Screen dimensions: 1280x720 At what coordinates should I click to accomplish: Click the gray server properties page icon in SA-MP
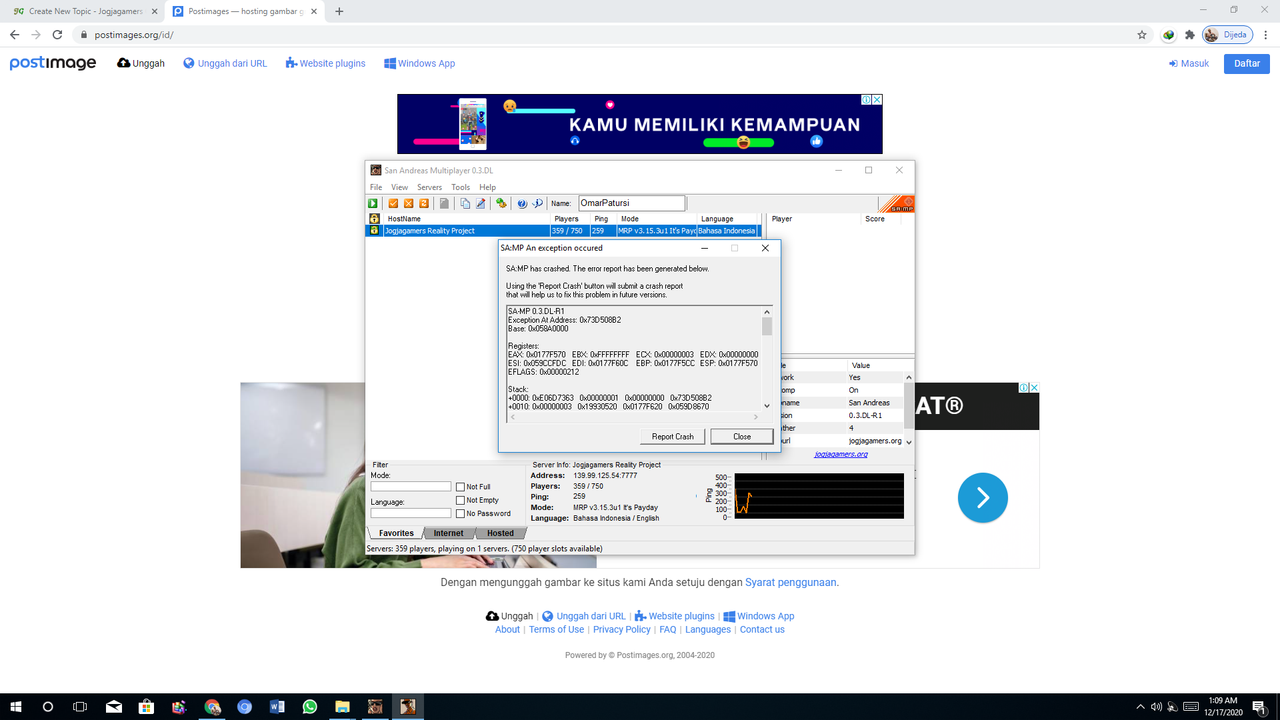point(444,203)
